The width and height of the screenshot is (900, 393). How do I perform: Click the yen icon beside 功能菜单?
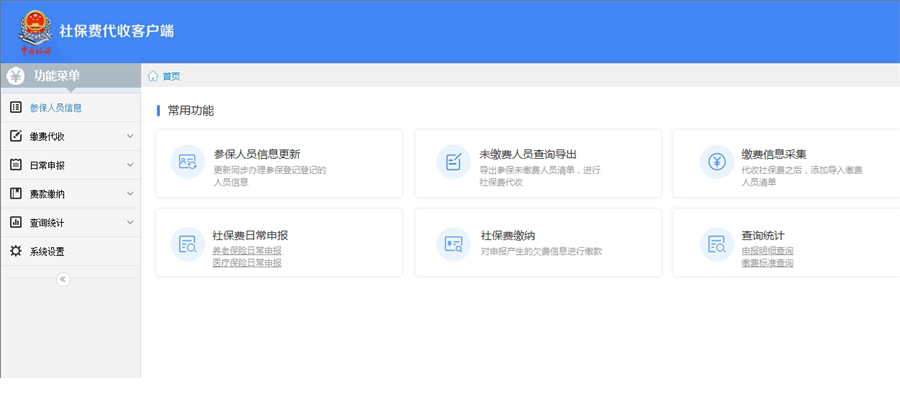point(15,76)
